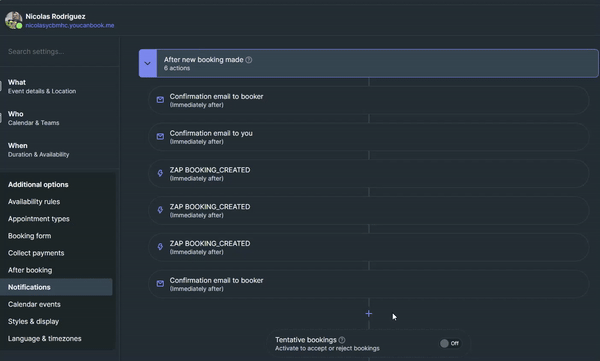Click the help icon next to Tentative bookings

coord(342,340)
